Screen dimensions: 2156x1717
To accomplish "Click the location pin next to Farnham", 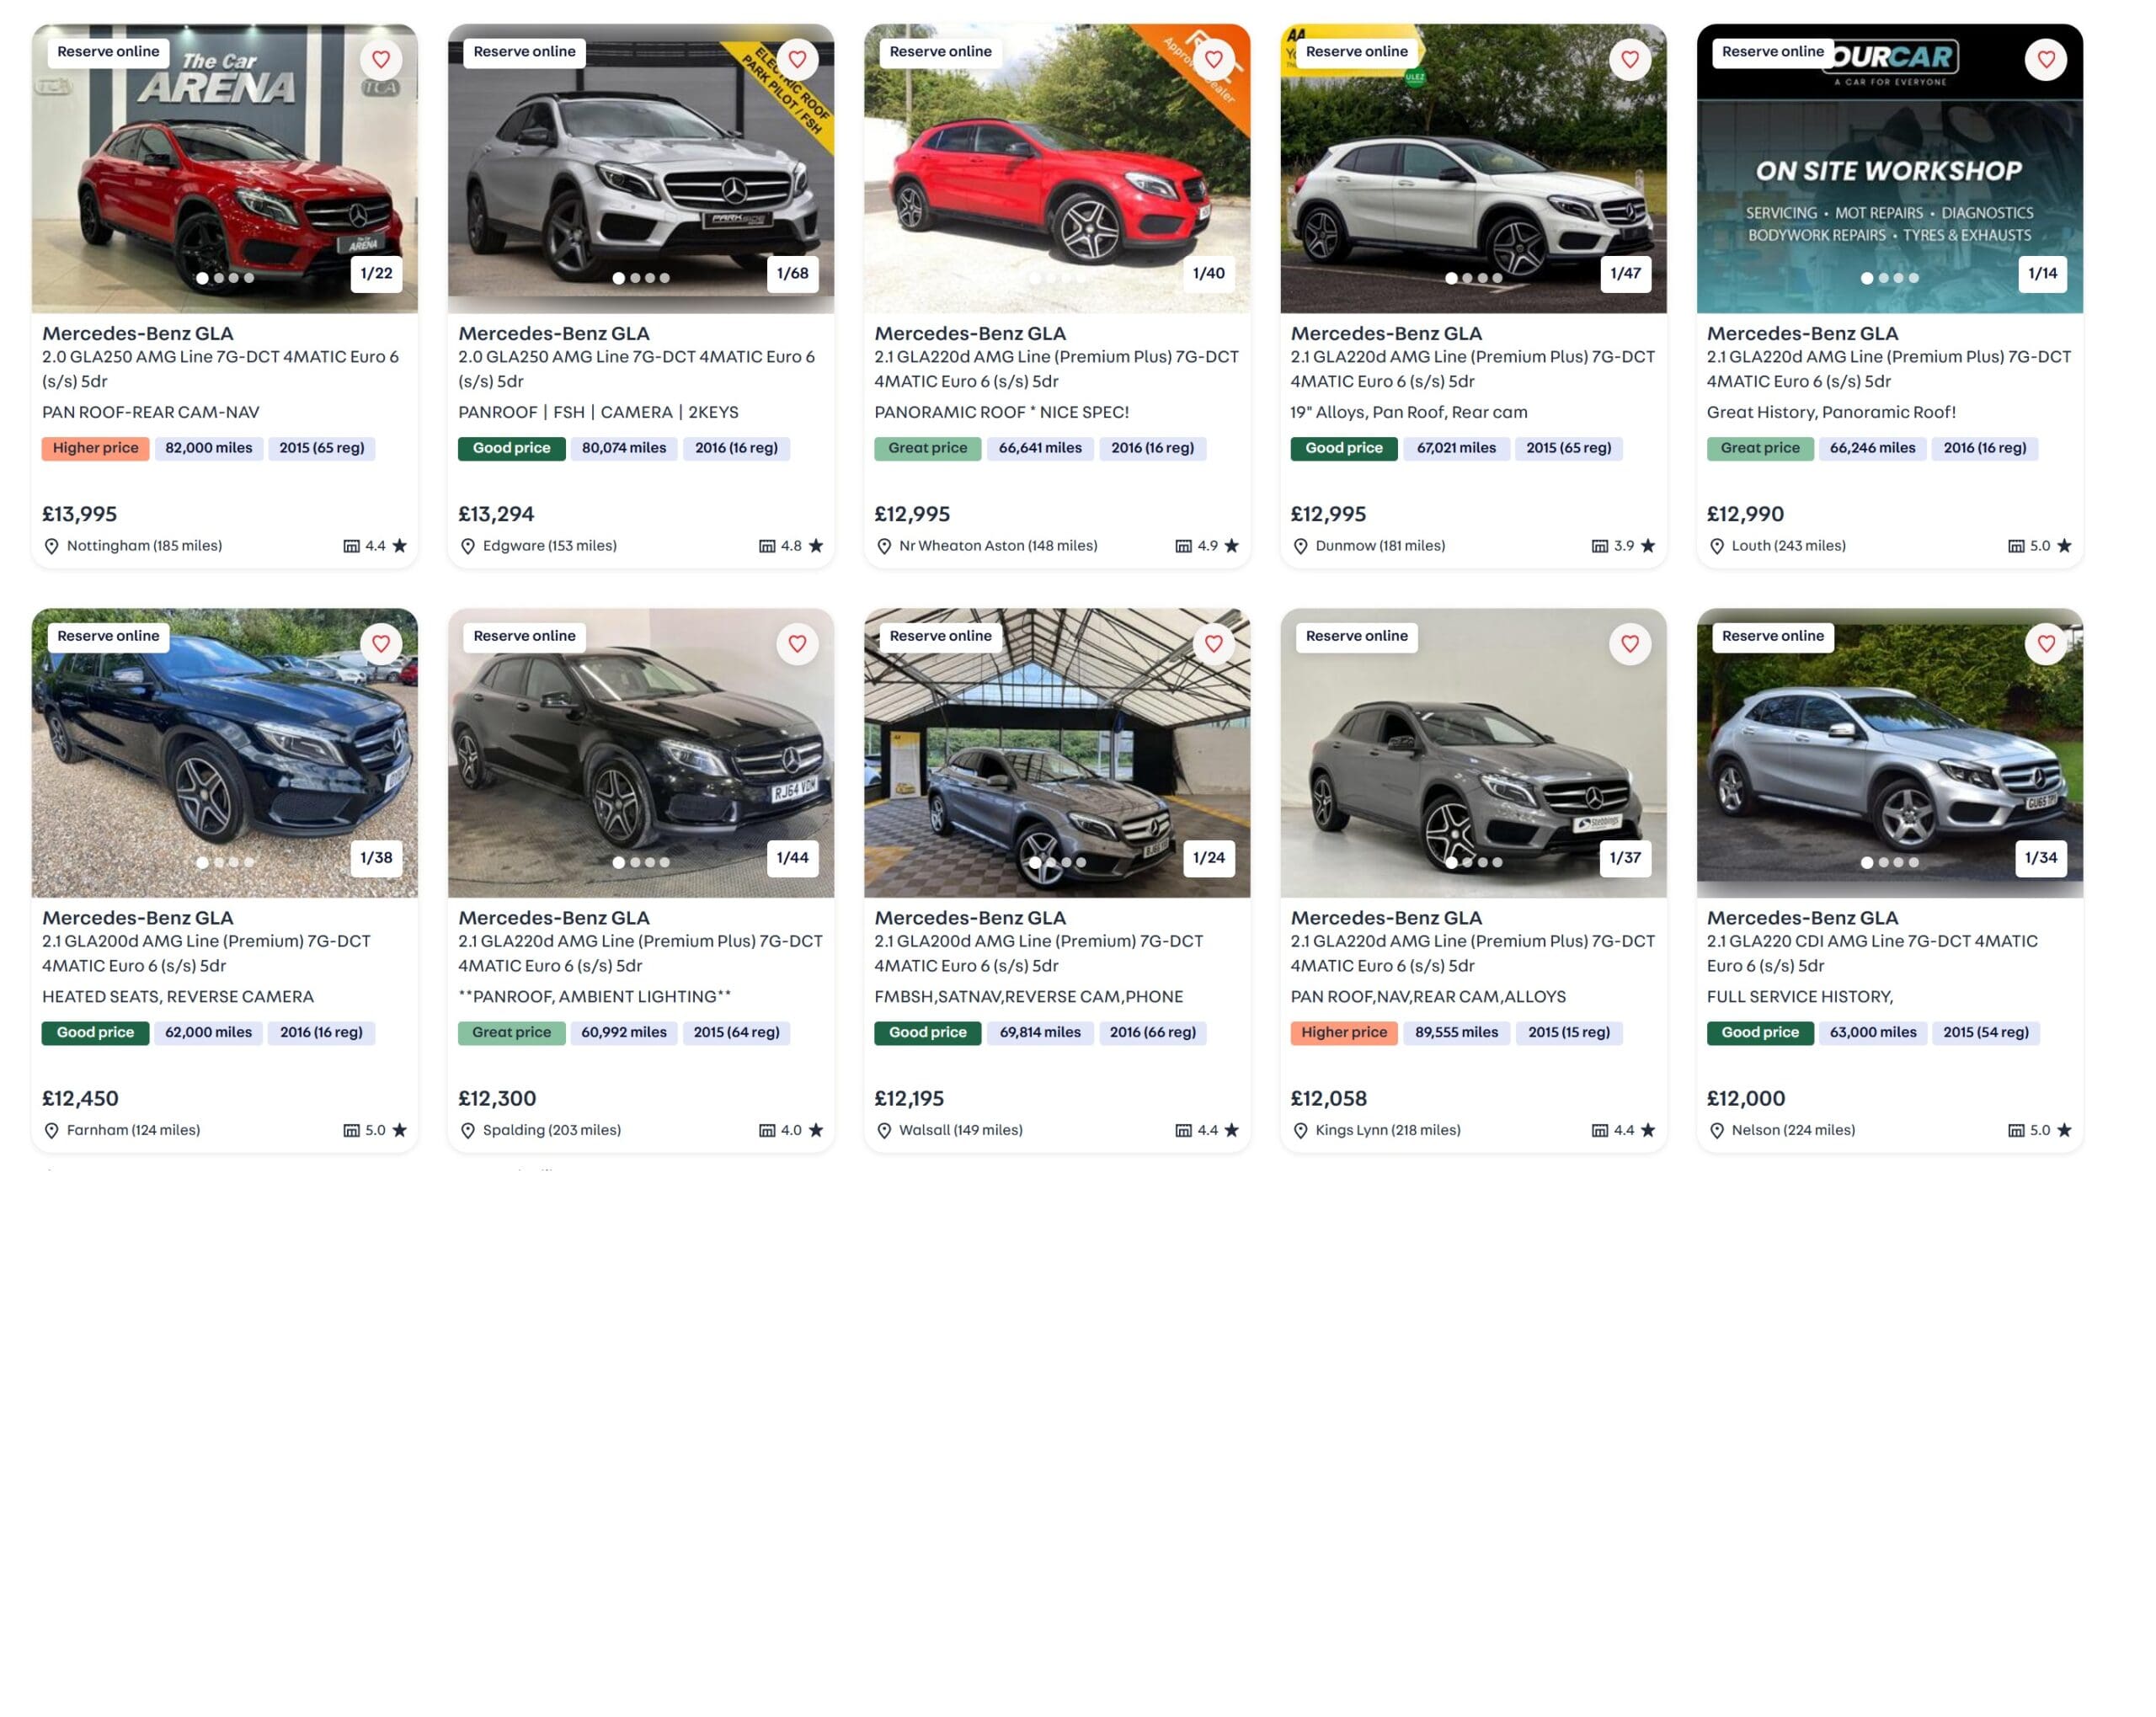I will point(52,1130).
